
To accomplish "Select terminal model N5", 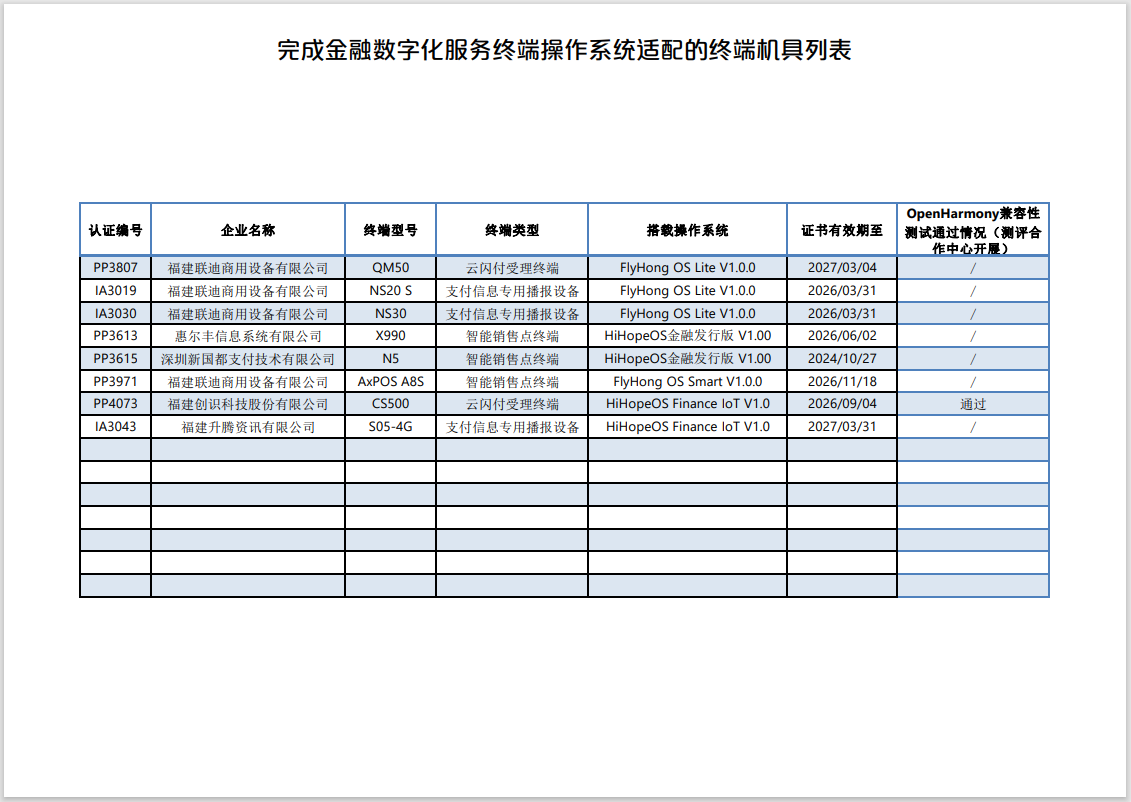I will (390, 358).
